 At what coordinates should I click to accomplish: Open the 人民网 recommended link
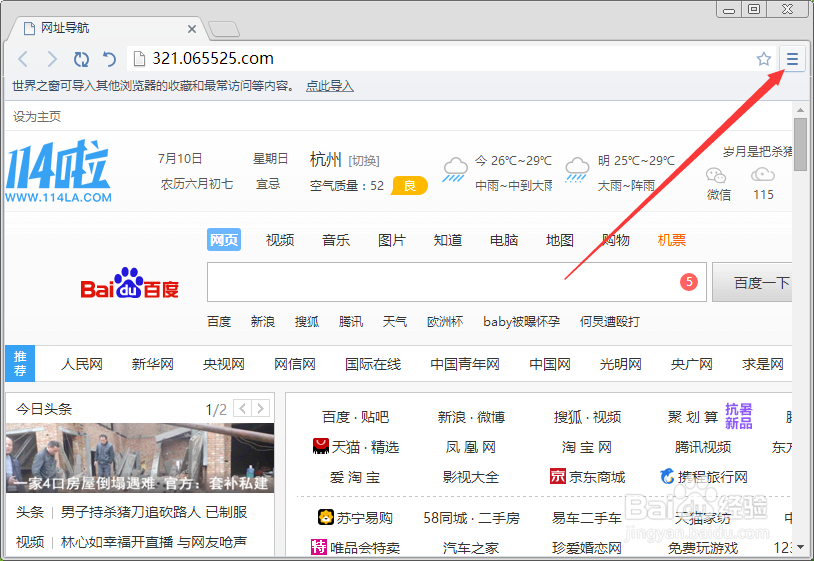pyautogui.click(x=82, y=364)
